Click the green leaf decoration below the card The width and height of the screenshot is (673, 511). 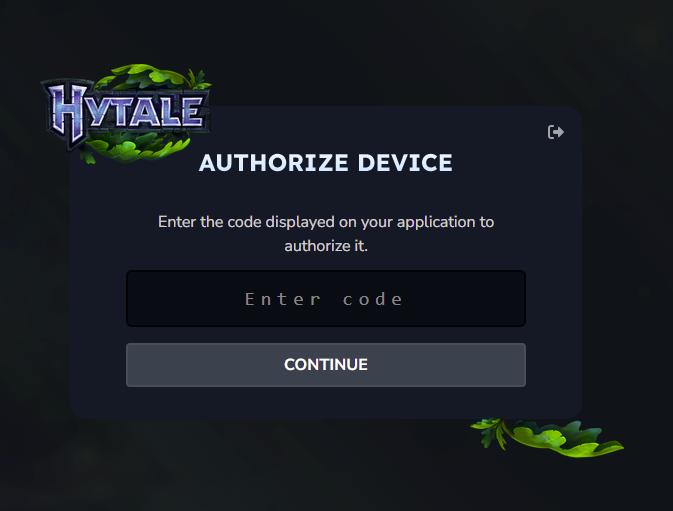click(x=547, y=438)
